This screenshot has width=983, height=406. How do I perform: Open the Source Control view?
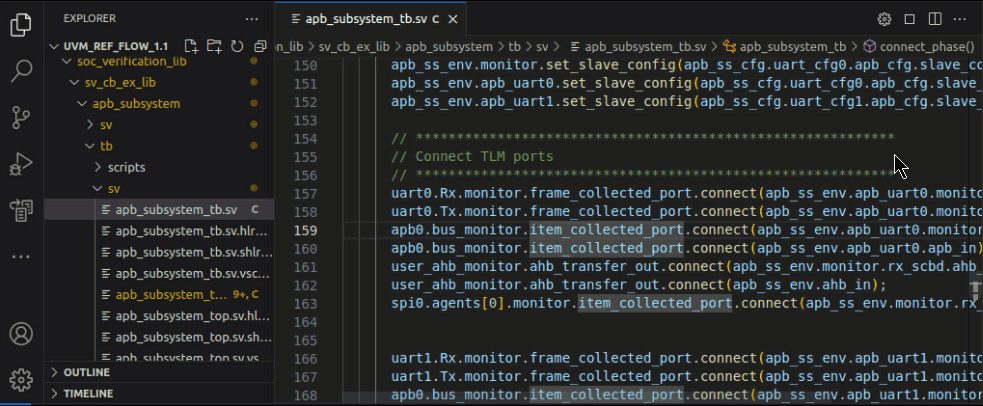(x=21, y=117)
